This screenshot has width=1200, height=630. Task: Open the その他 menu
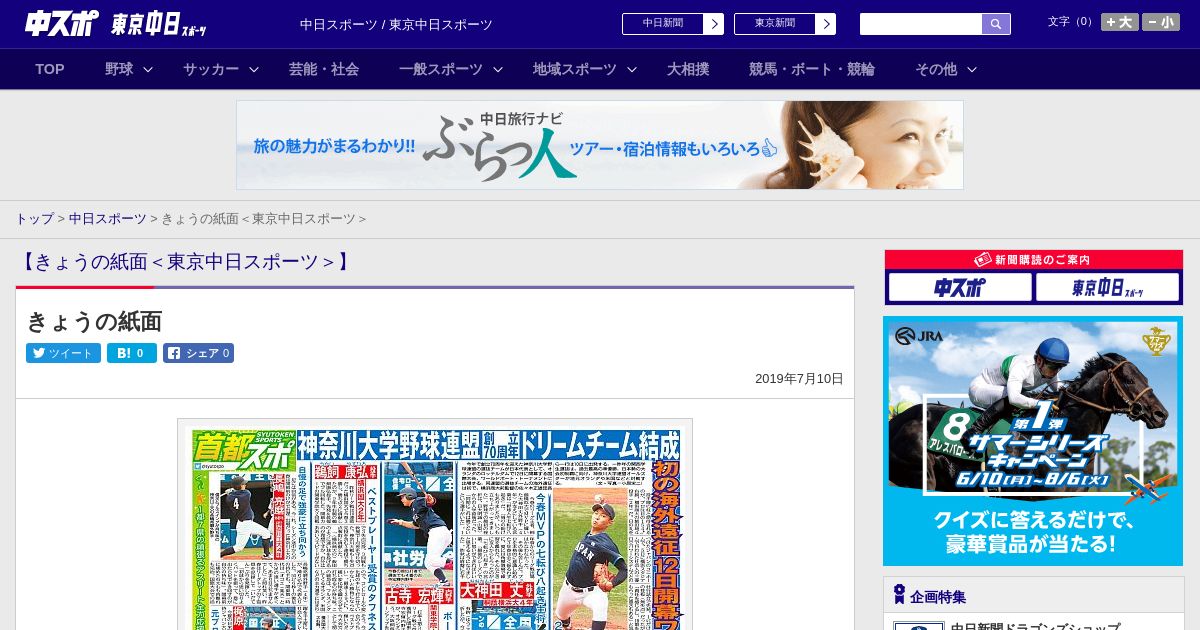[x=936, y=69]
